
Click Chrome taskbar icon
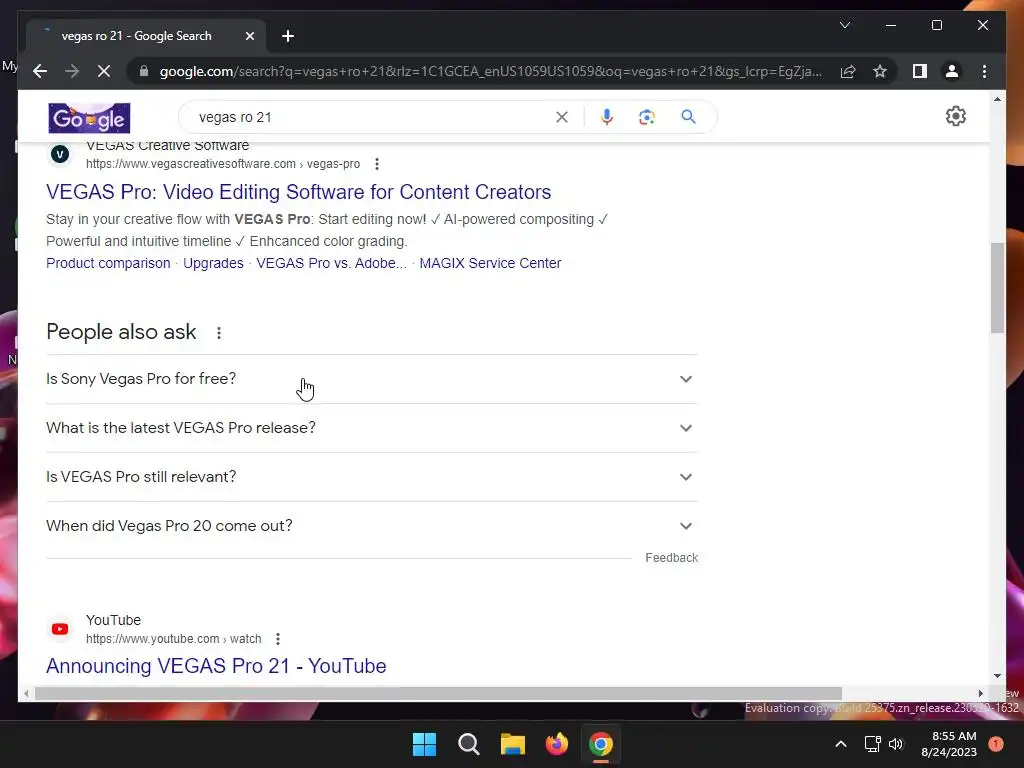[x=601, y=744]
